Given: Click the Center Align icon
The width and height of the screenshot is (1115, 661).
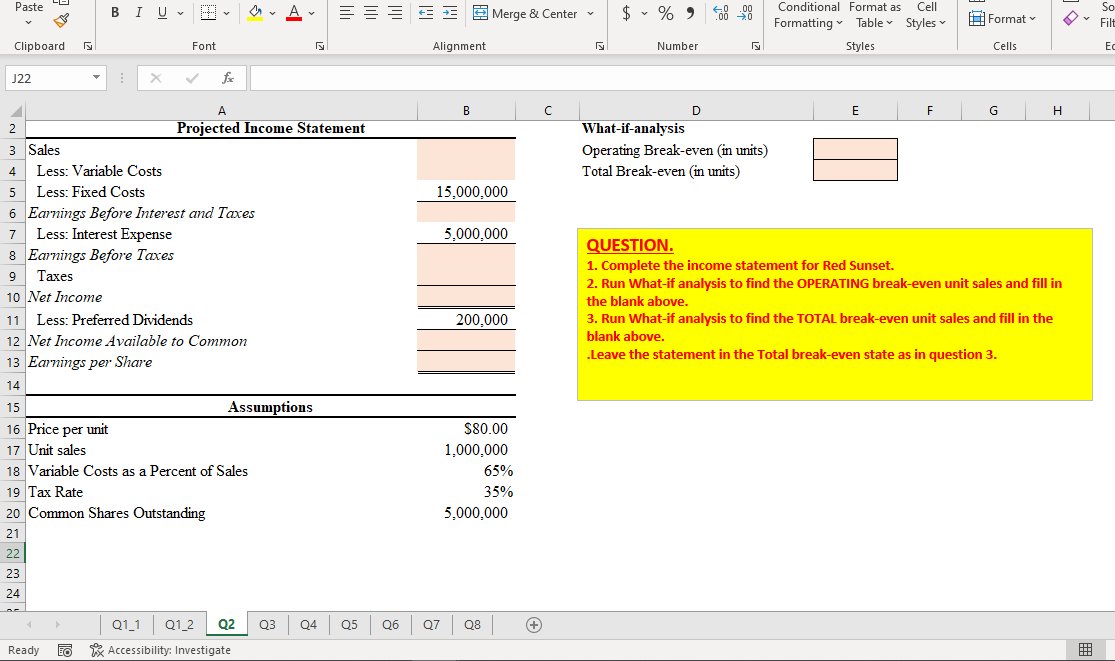Looking at the screenshot, I should pyautogui.click(x=370, y=12).
